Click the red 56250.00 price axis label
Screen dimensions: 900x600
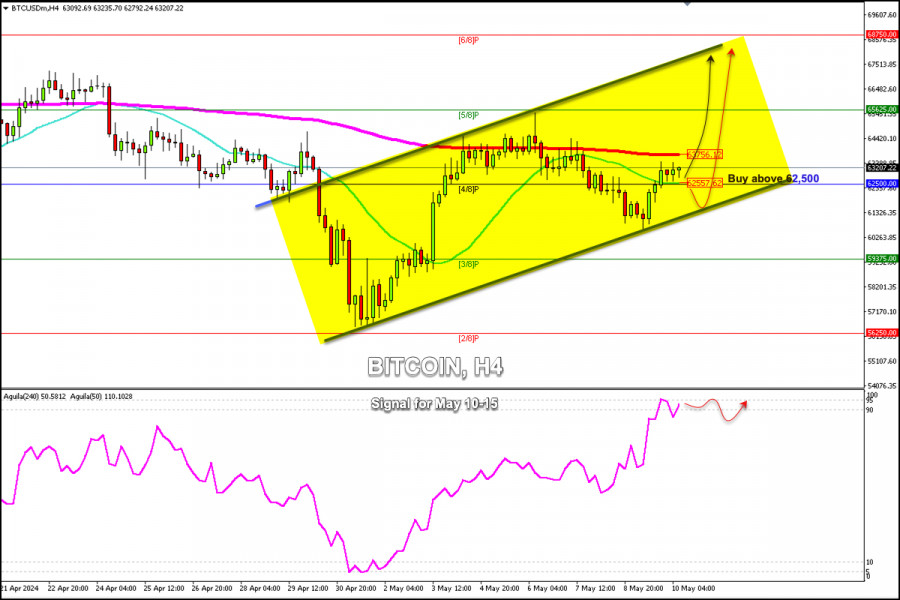tap(882, 332)
